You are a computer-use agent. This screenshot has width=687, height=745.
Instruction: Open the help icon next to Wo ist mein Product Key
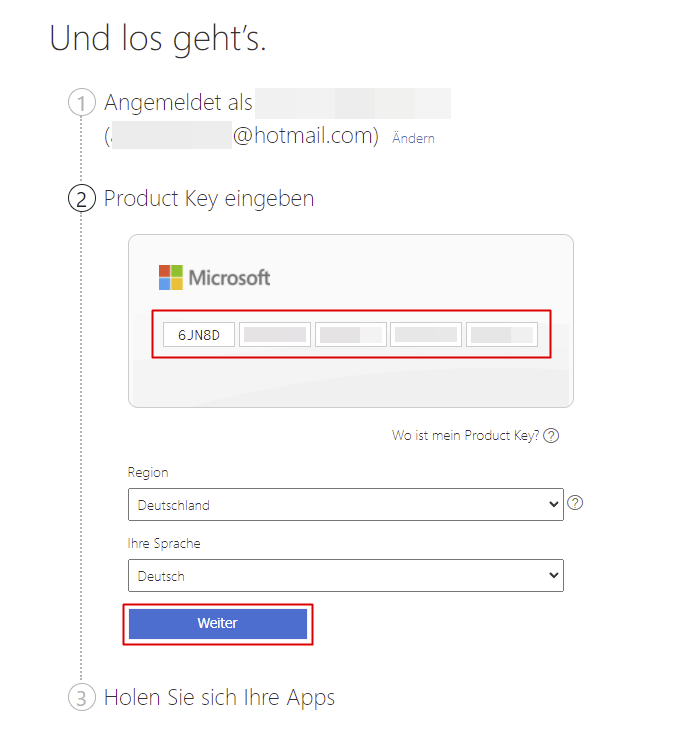pos(551,435)
